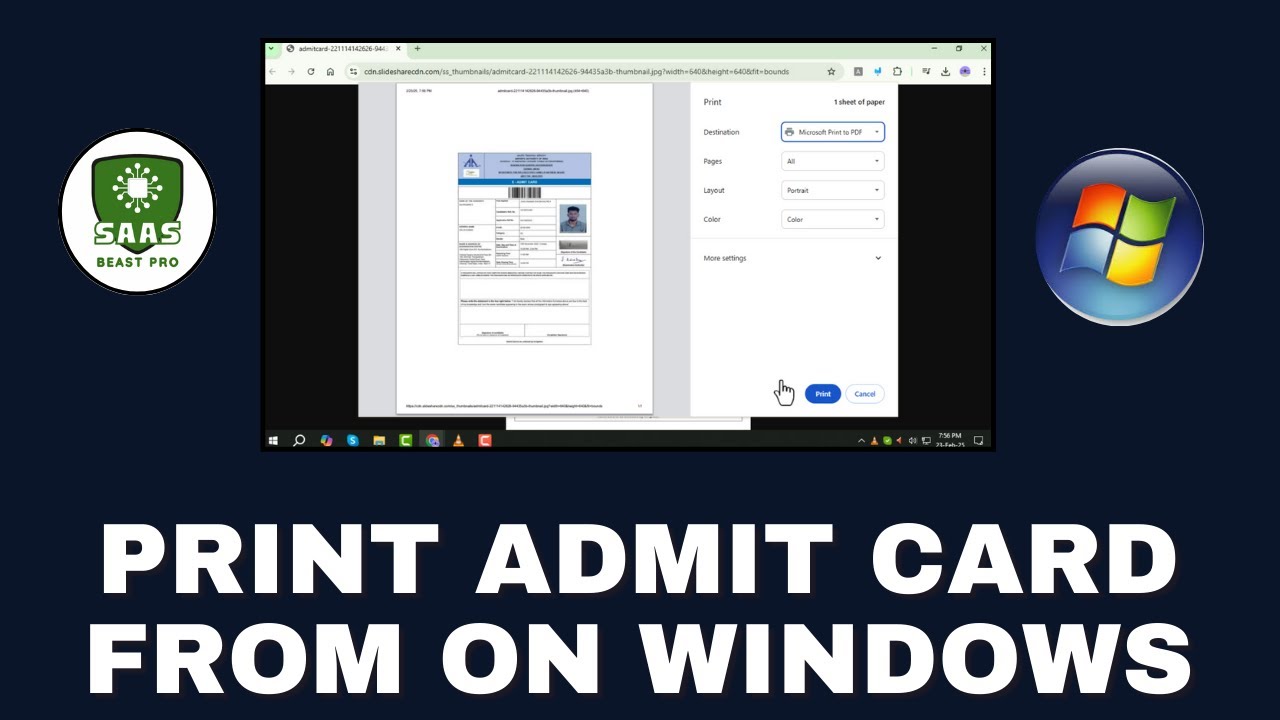Open the Color dropdown in print settings

(832, 219)
